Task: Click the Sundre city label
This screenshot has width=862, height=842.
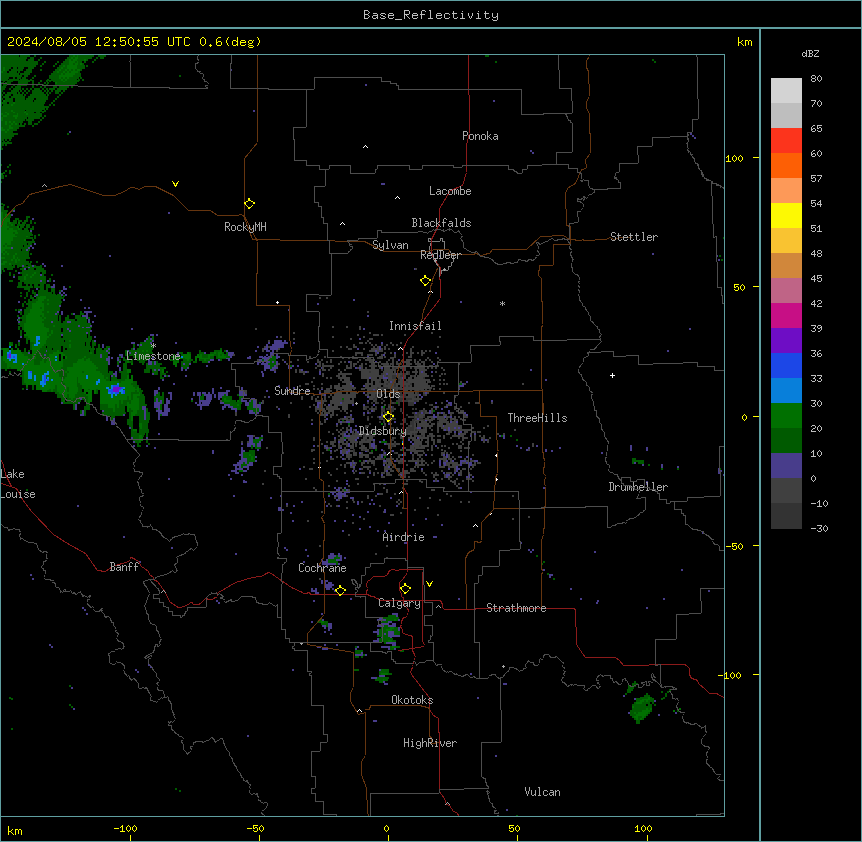Action: (x=292, y=391)
